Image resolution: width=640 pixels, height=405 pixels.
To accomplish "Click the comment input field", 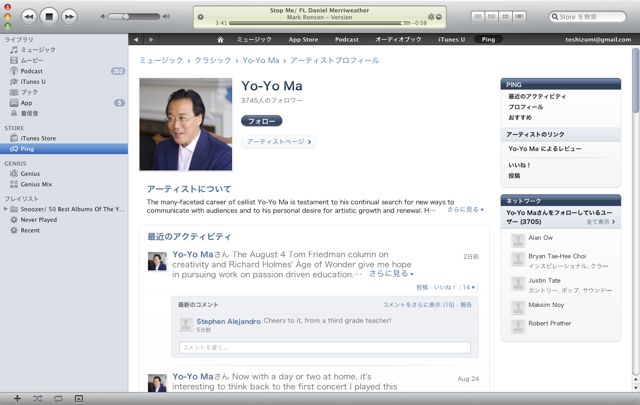I will (x=325, y=348).
